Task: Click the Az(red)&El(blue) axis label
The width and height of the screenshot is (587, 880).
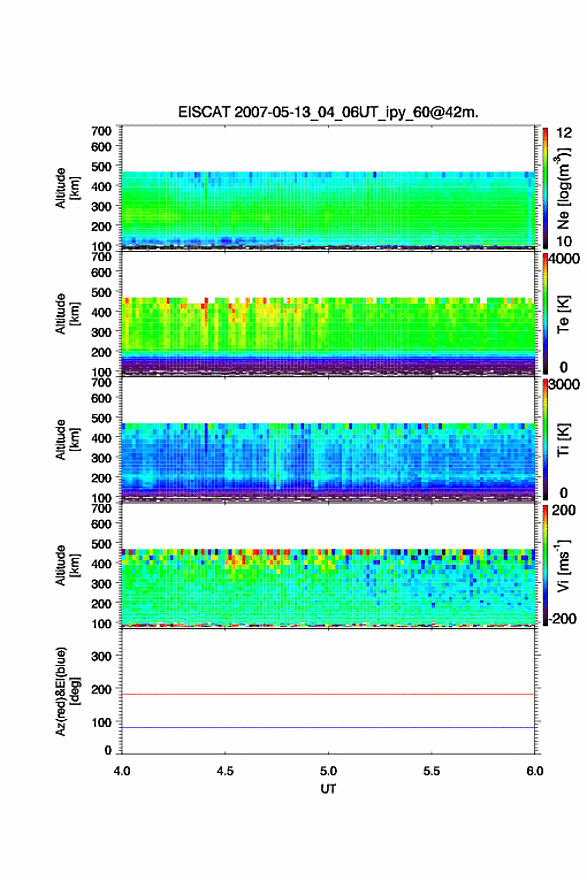Action: (66, 691)
